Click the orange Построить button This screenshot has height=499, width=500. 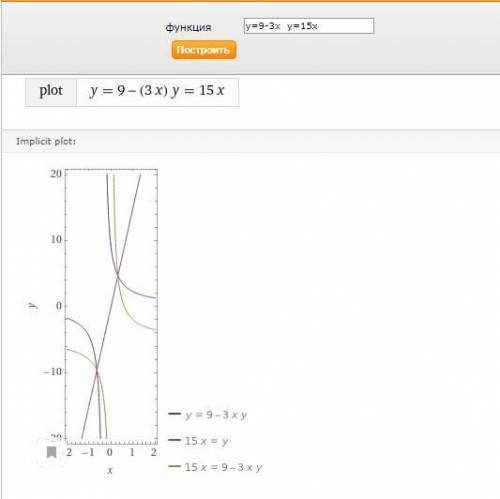pyautogui.click(x=204, y=50)
